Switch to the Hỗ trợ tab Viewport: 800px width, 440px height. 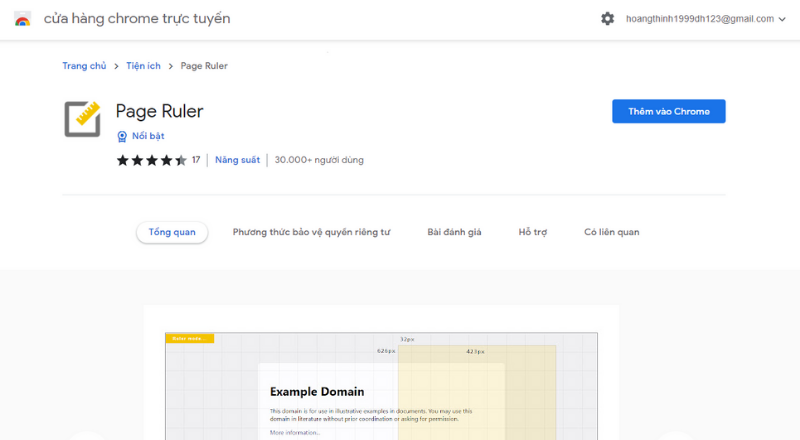tap(533, 232)
